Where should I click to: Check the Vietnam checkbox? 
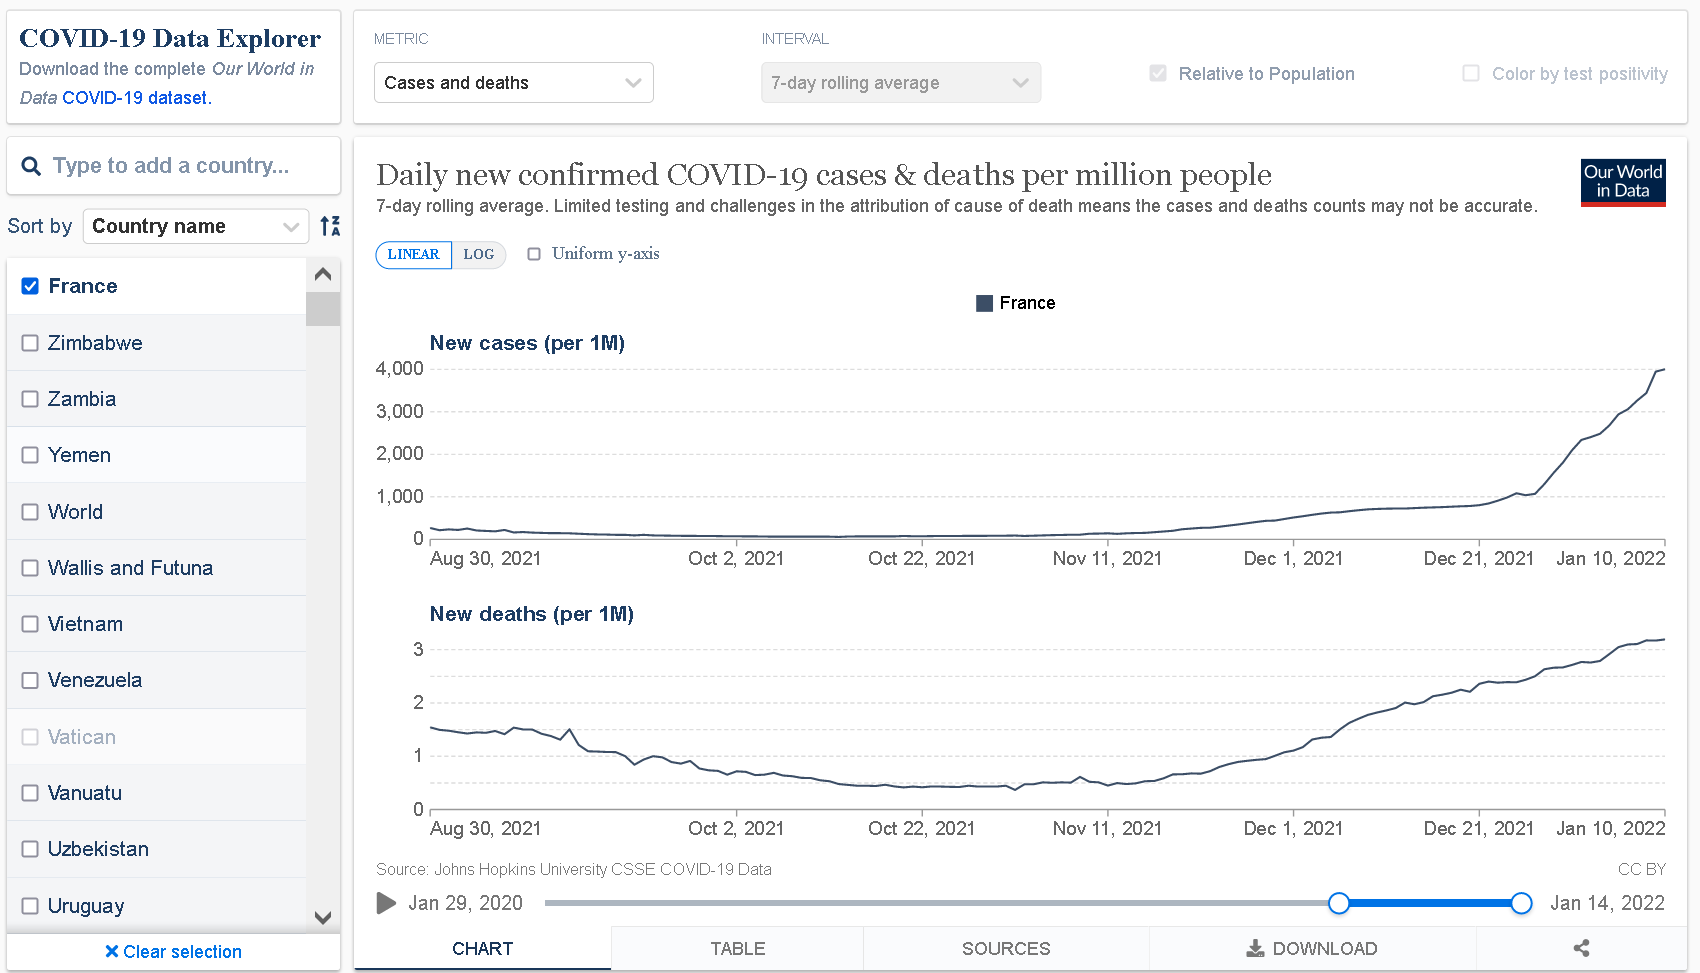pyautogui.click(x=30, y=624)
